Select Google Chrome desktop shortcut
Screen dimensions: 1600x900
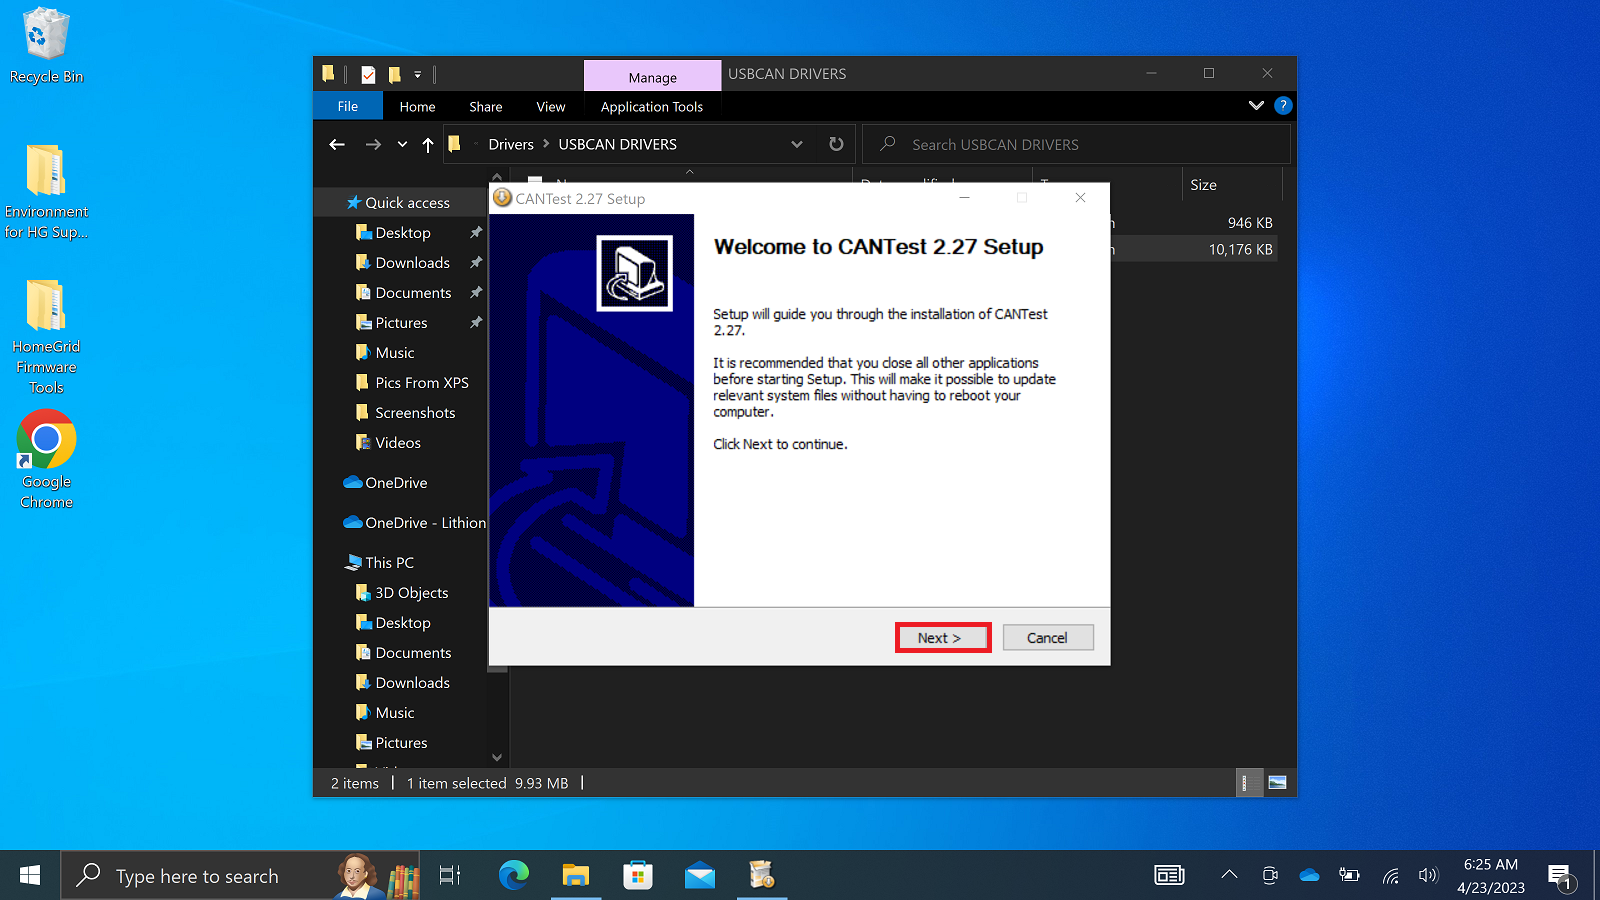coord(46,460)
